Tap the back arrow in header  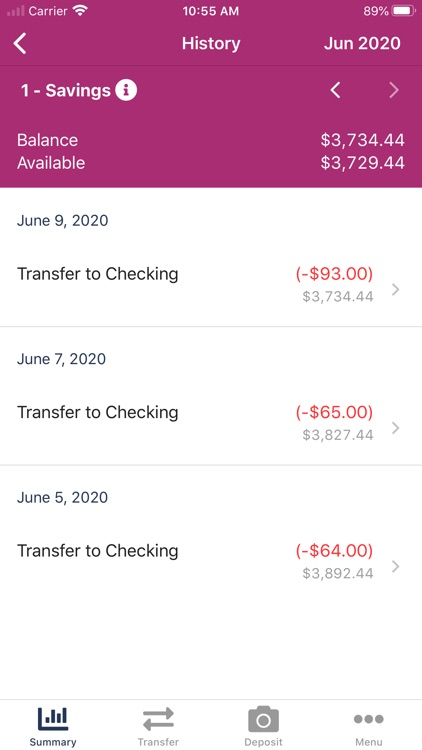point(20,44)
